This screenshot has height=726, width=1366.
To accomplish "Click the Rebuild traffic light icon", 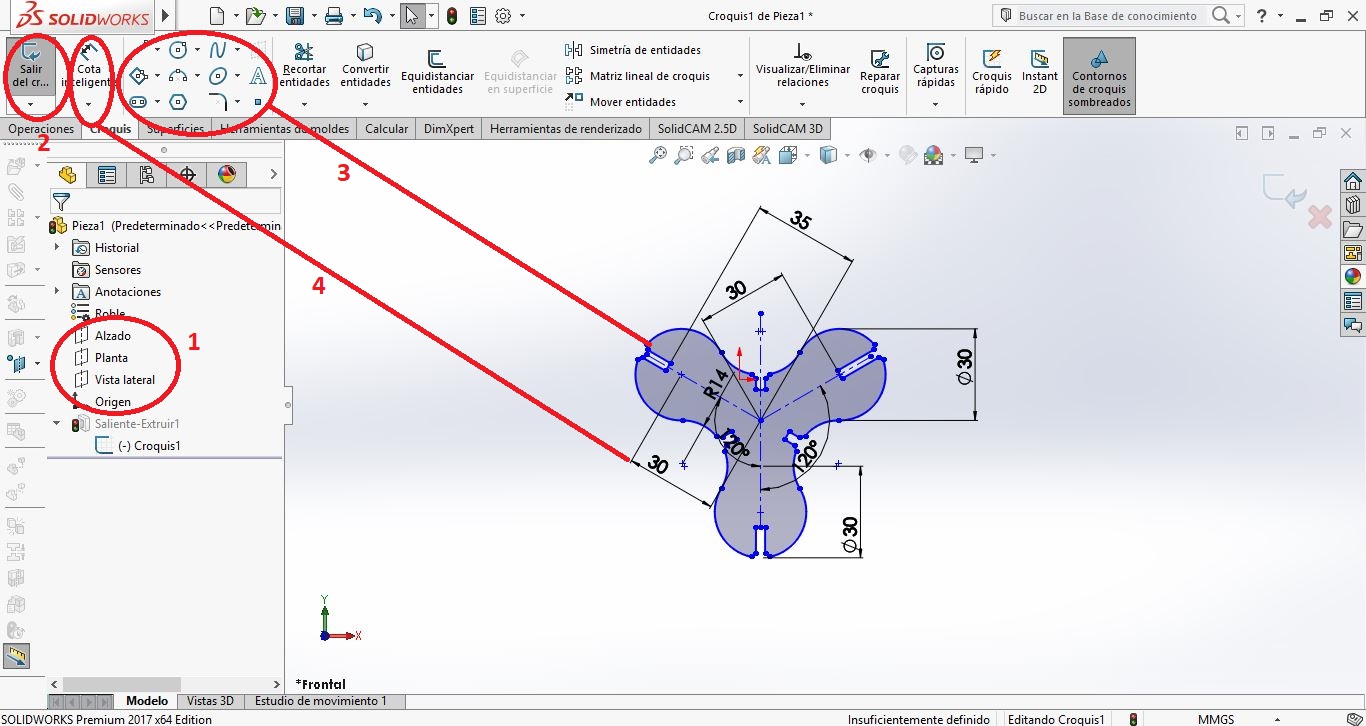I will coord(452,16).
